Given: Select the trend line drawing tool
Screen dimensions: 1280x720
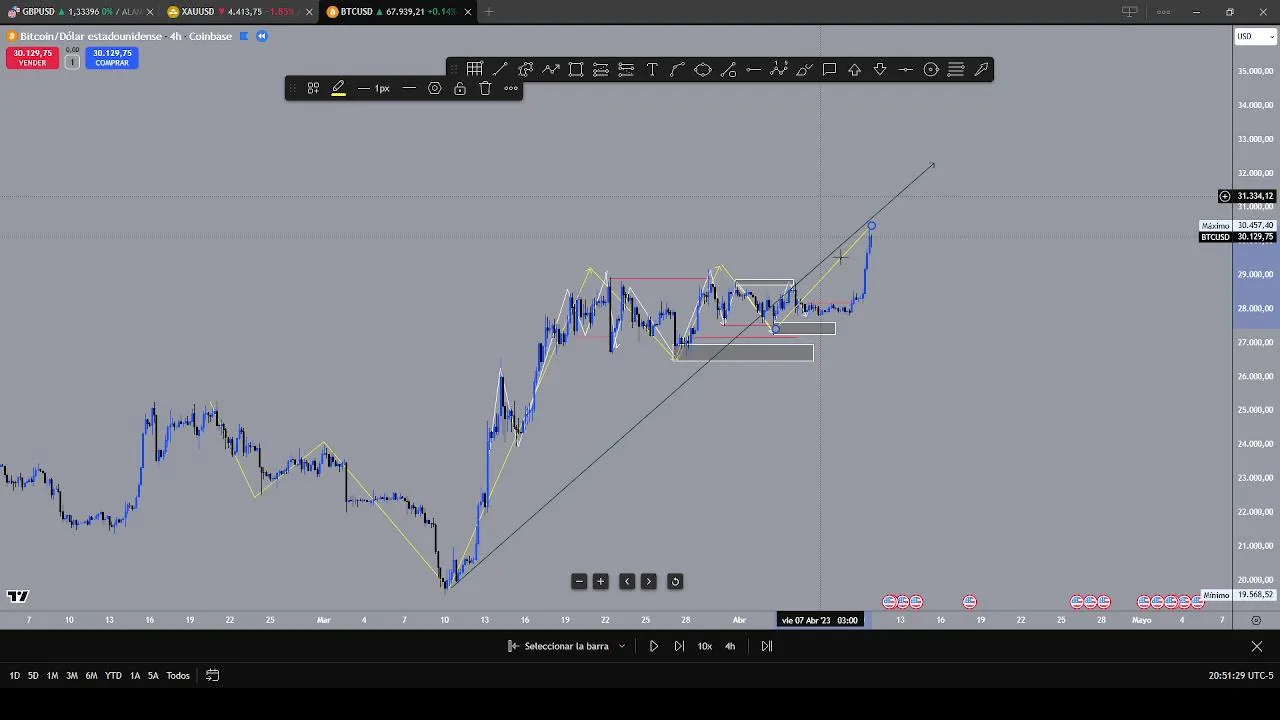Looking at the screenshot, I should (x=500, y=69).
